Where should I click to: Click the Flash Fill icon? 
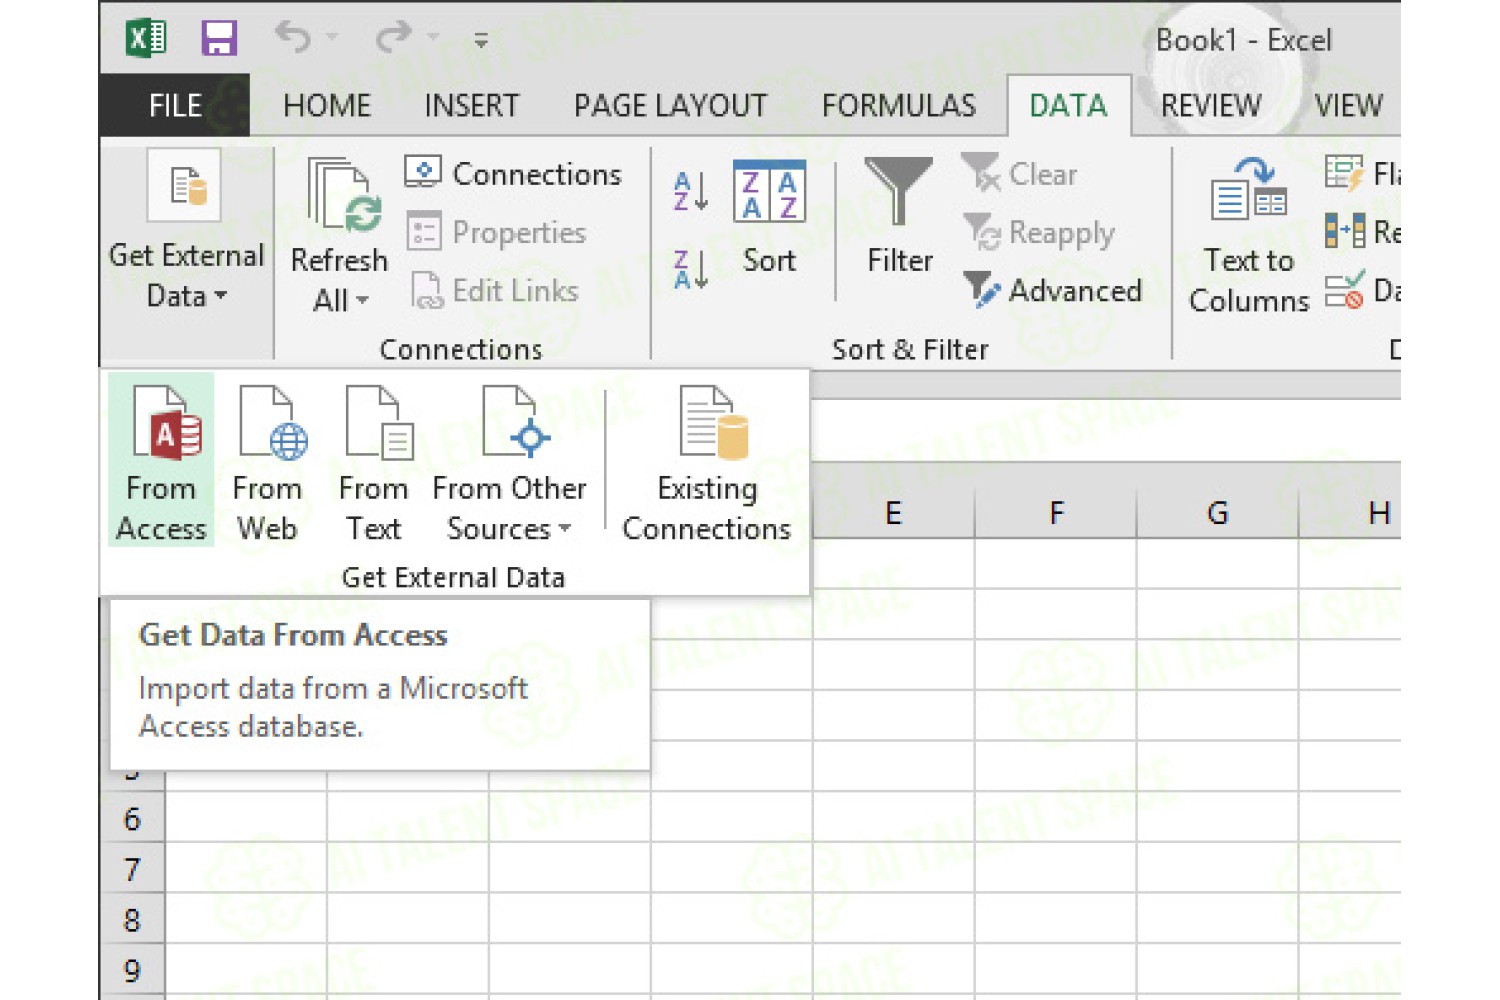1343,174
